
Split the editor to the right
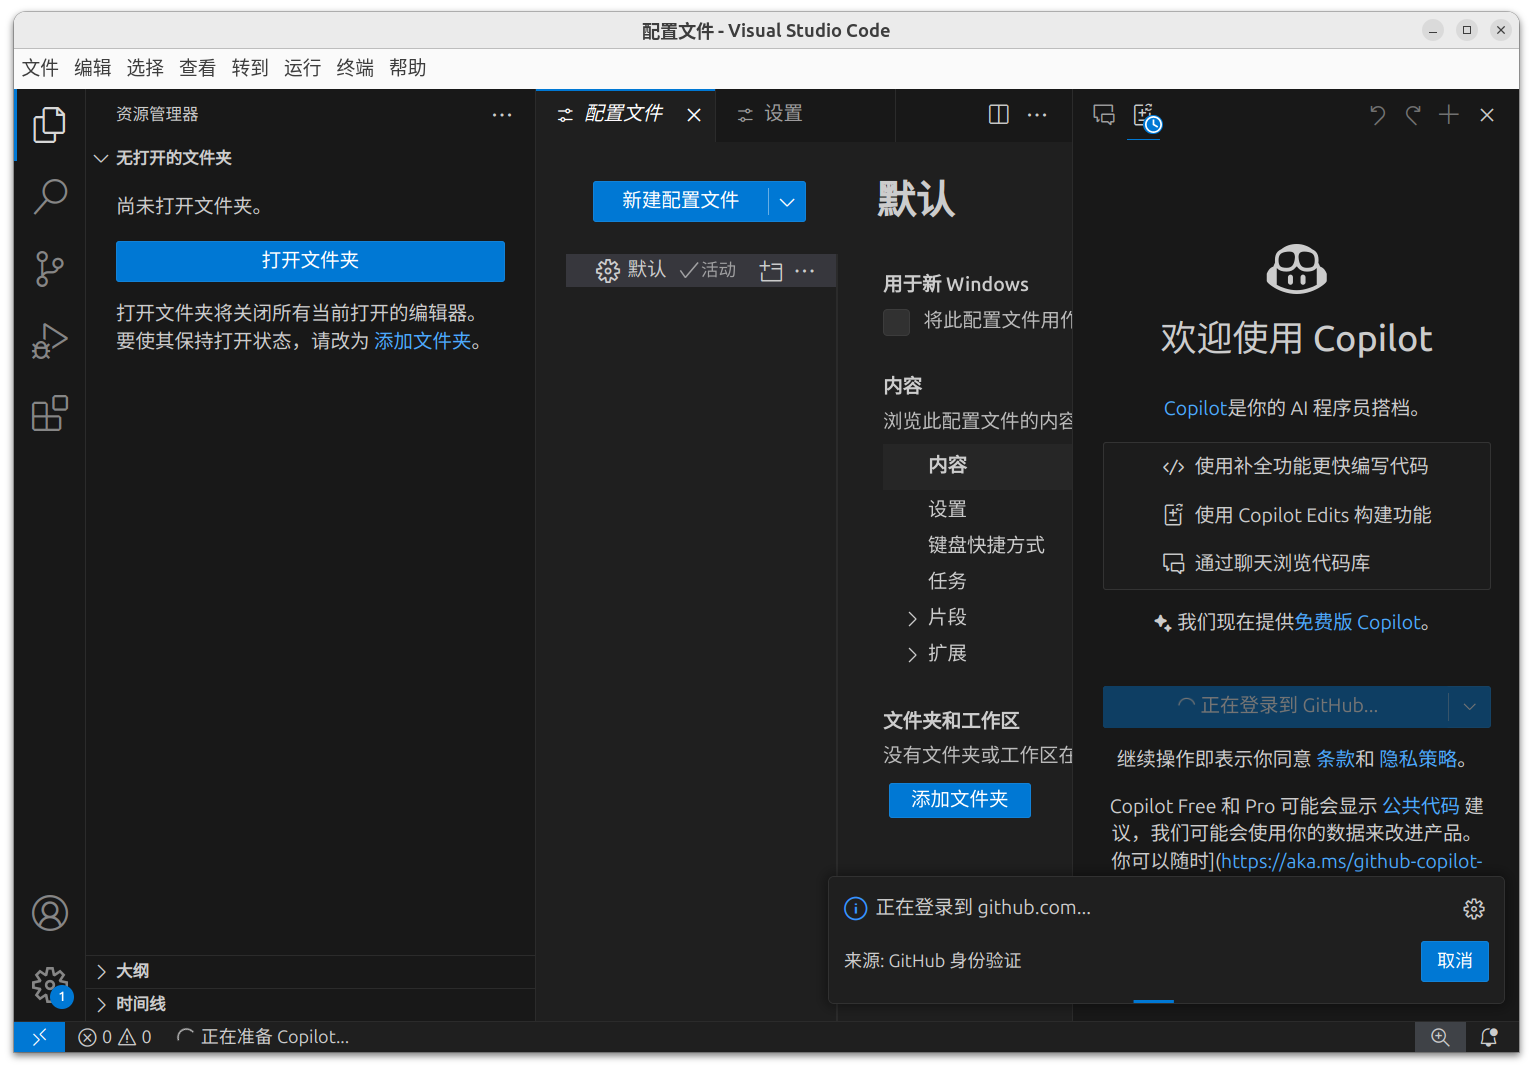(x=998, y=114)
